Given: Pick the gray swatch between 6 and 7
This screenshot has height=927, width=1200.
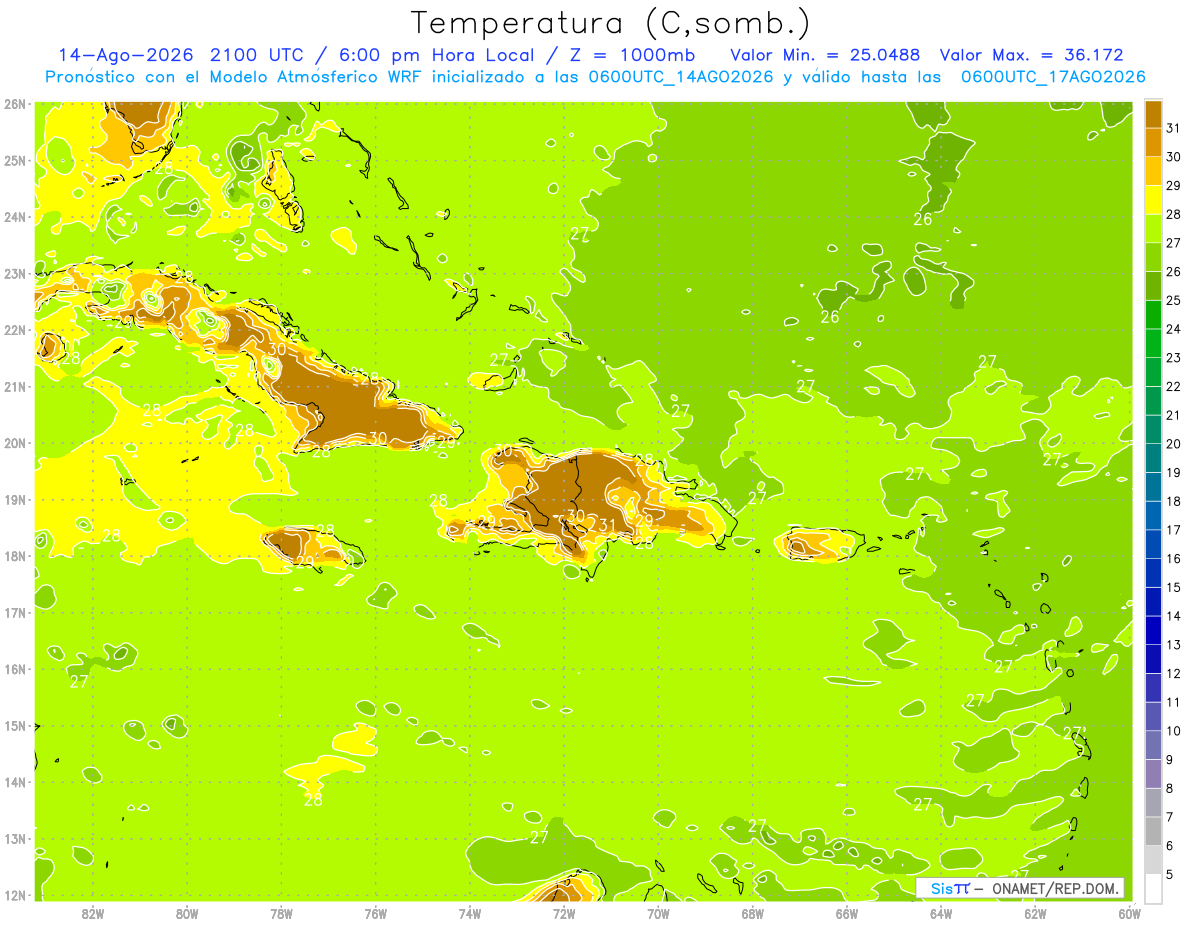Looking at the screenshot, I should (1153, 831).
